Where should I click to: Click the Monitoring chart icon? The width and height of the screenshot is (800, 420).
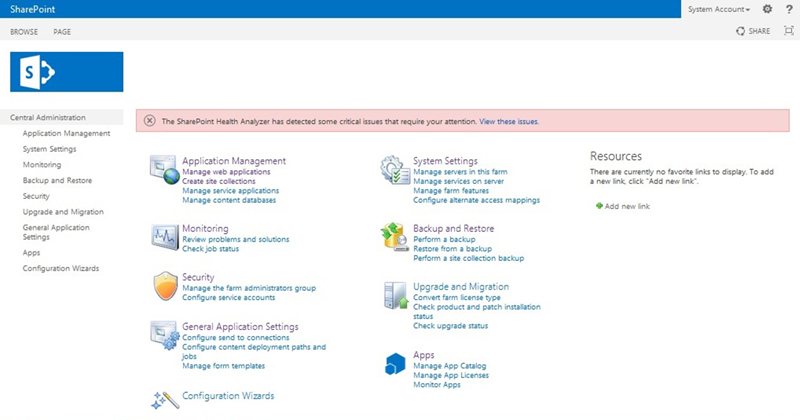tap(163, 238)
